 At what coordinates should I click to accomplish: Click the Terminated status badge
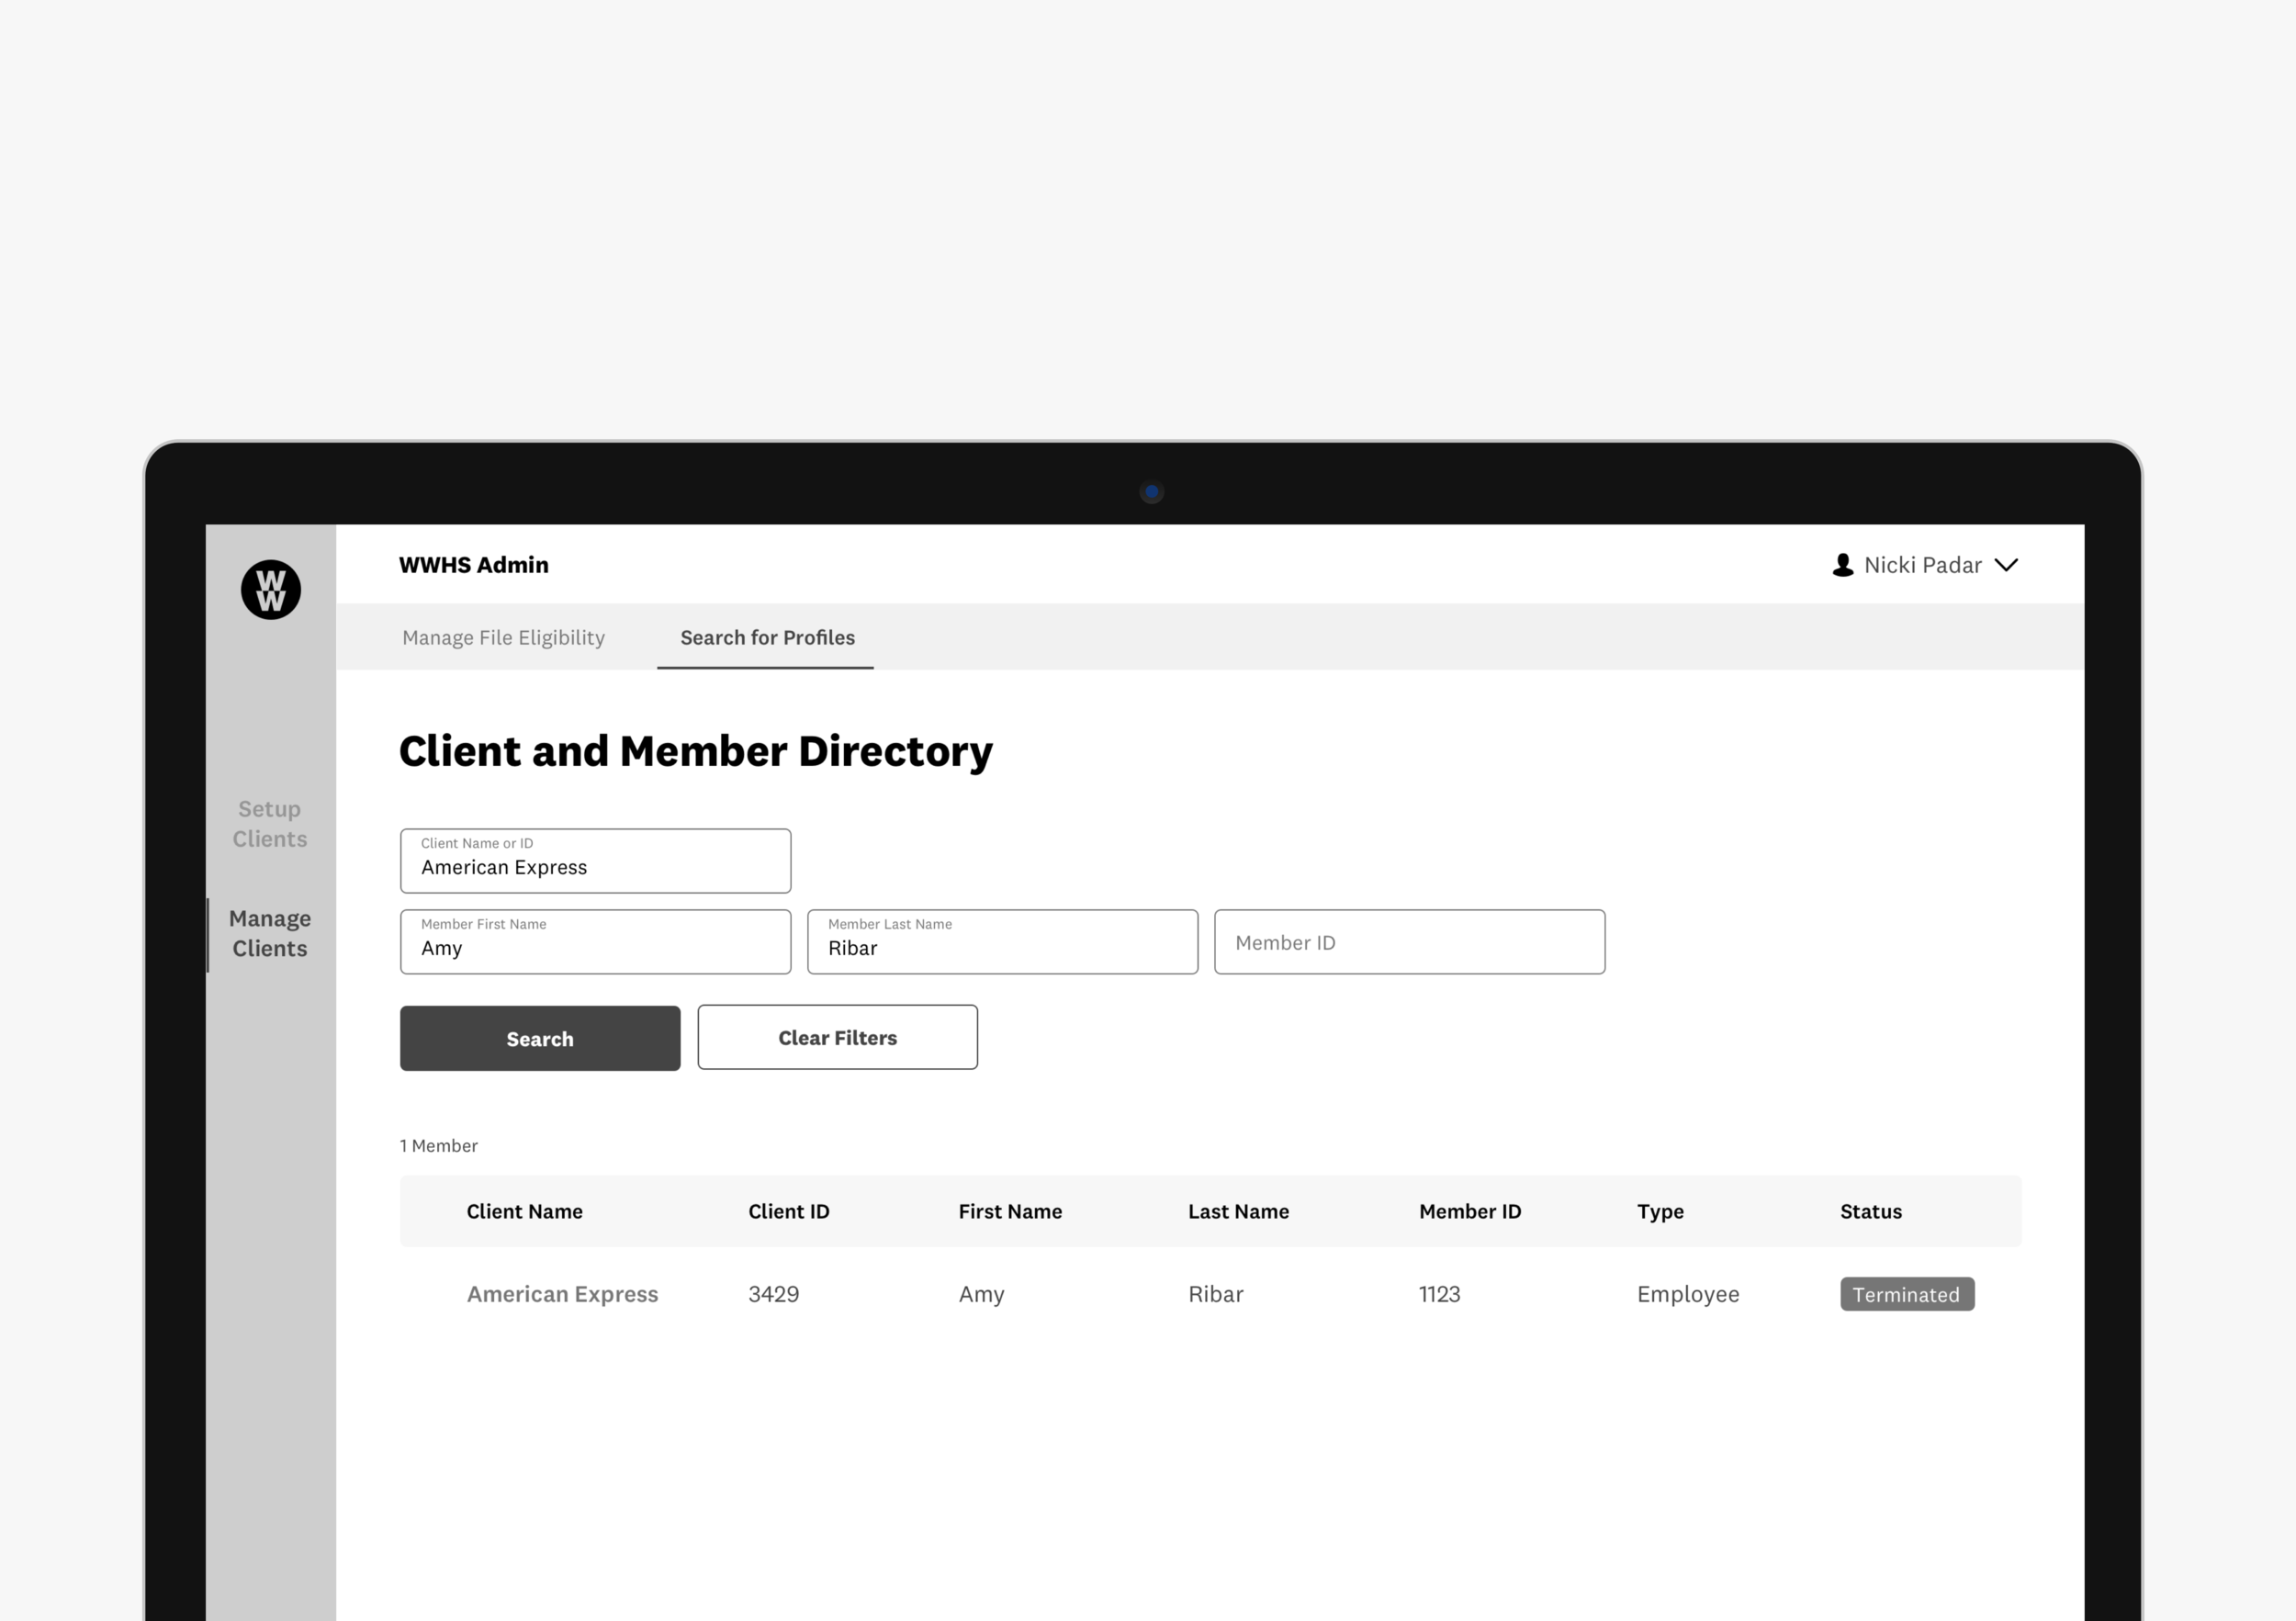click(1906, 1294)
